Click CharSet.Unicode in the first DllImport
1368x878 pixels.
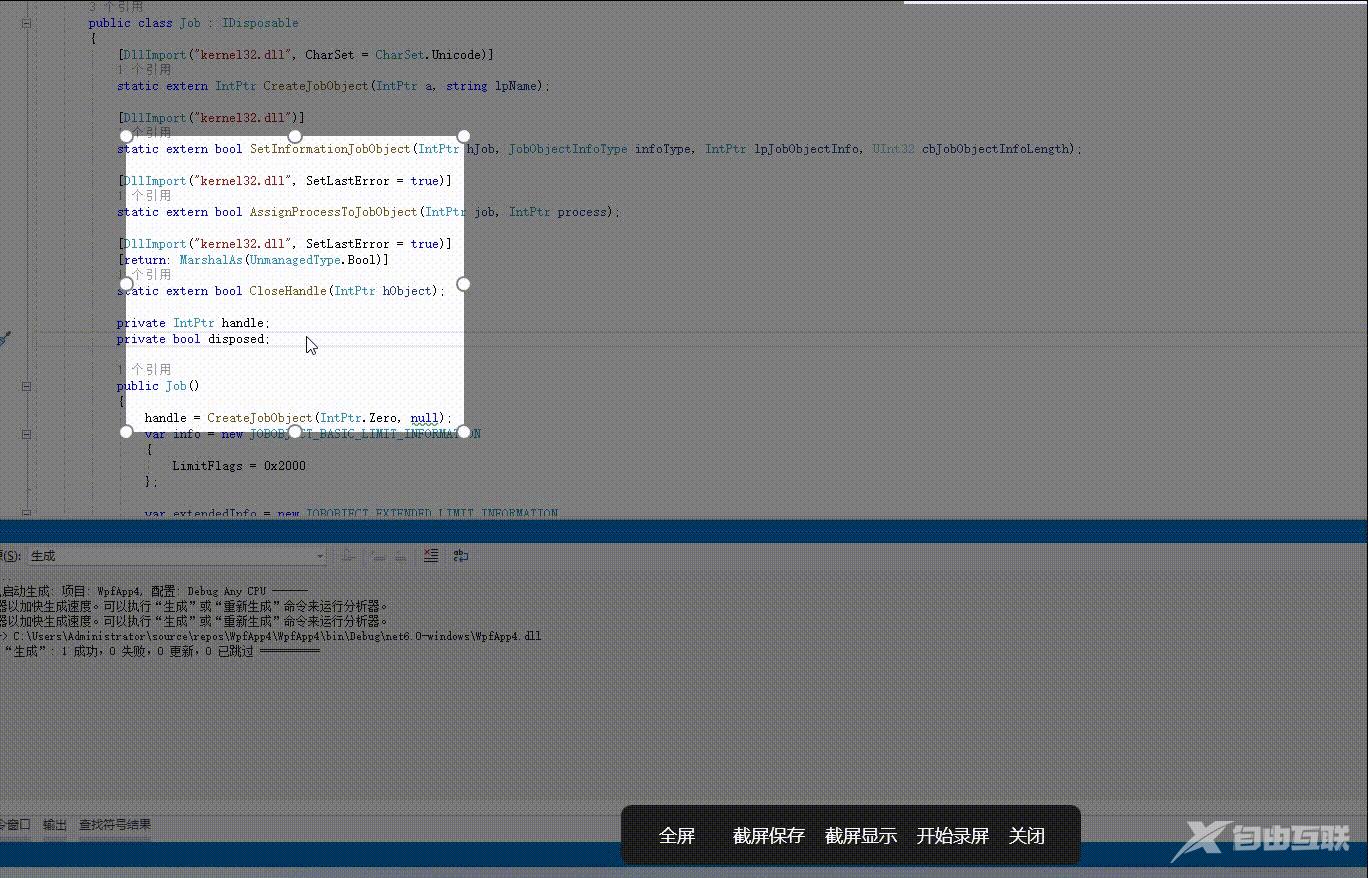[430, 55]
